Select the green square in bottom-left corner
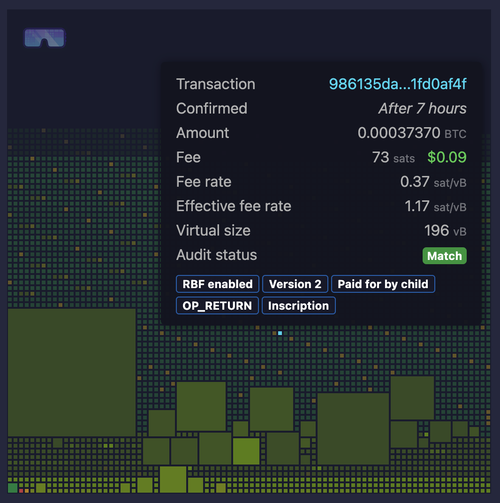The image size is (500, 503). click(13, 488)
